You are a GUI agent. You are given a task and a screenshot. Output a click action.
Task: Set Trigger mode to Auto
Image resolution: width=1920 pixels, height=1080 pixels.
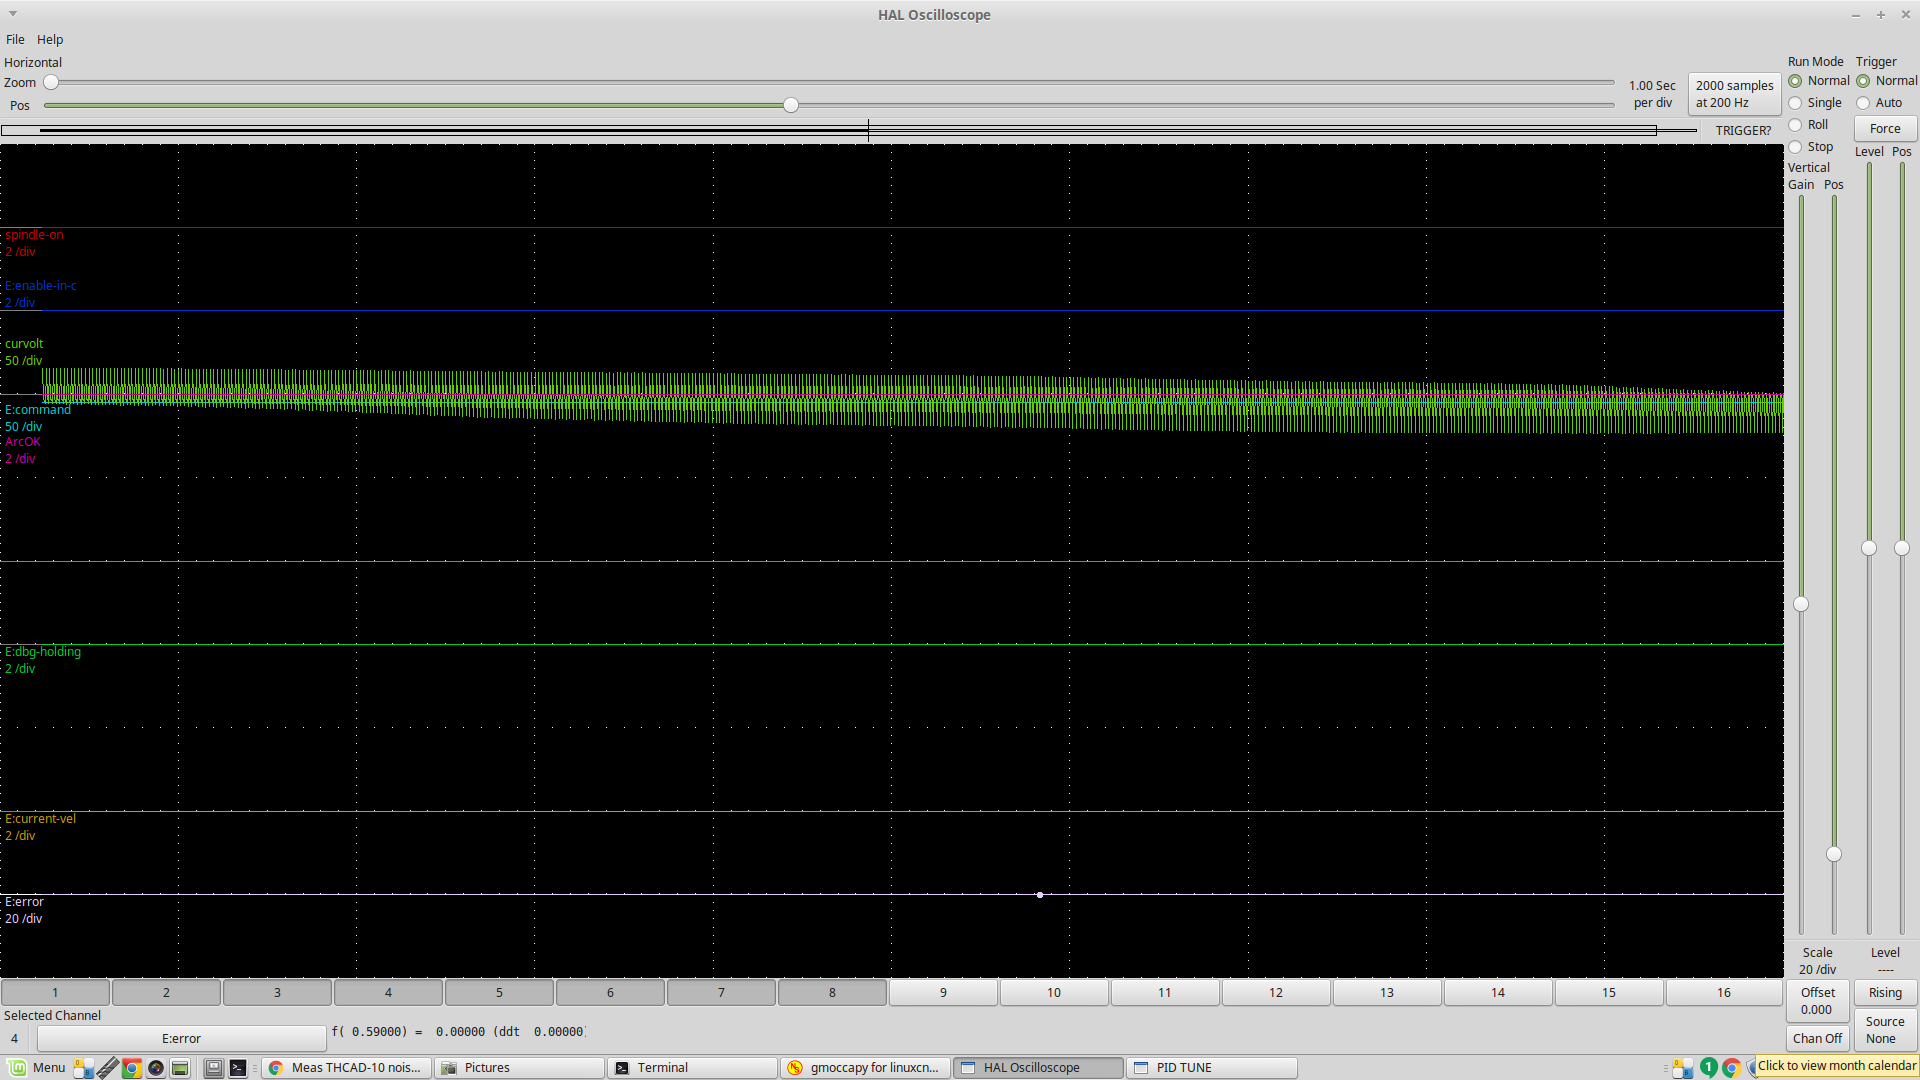click(x=1879, y=103)
